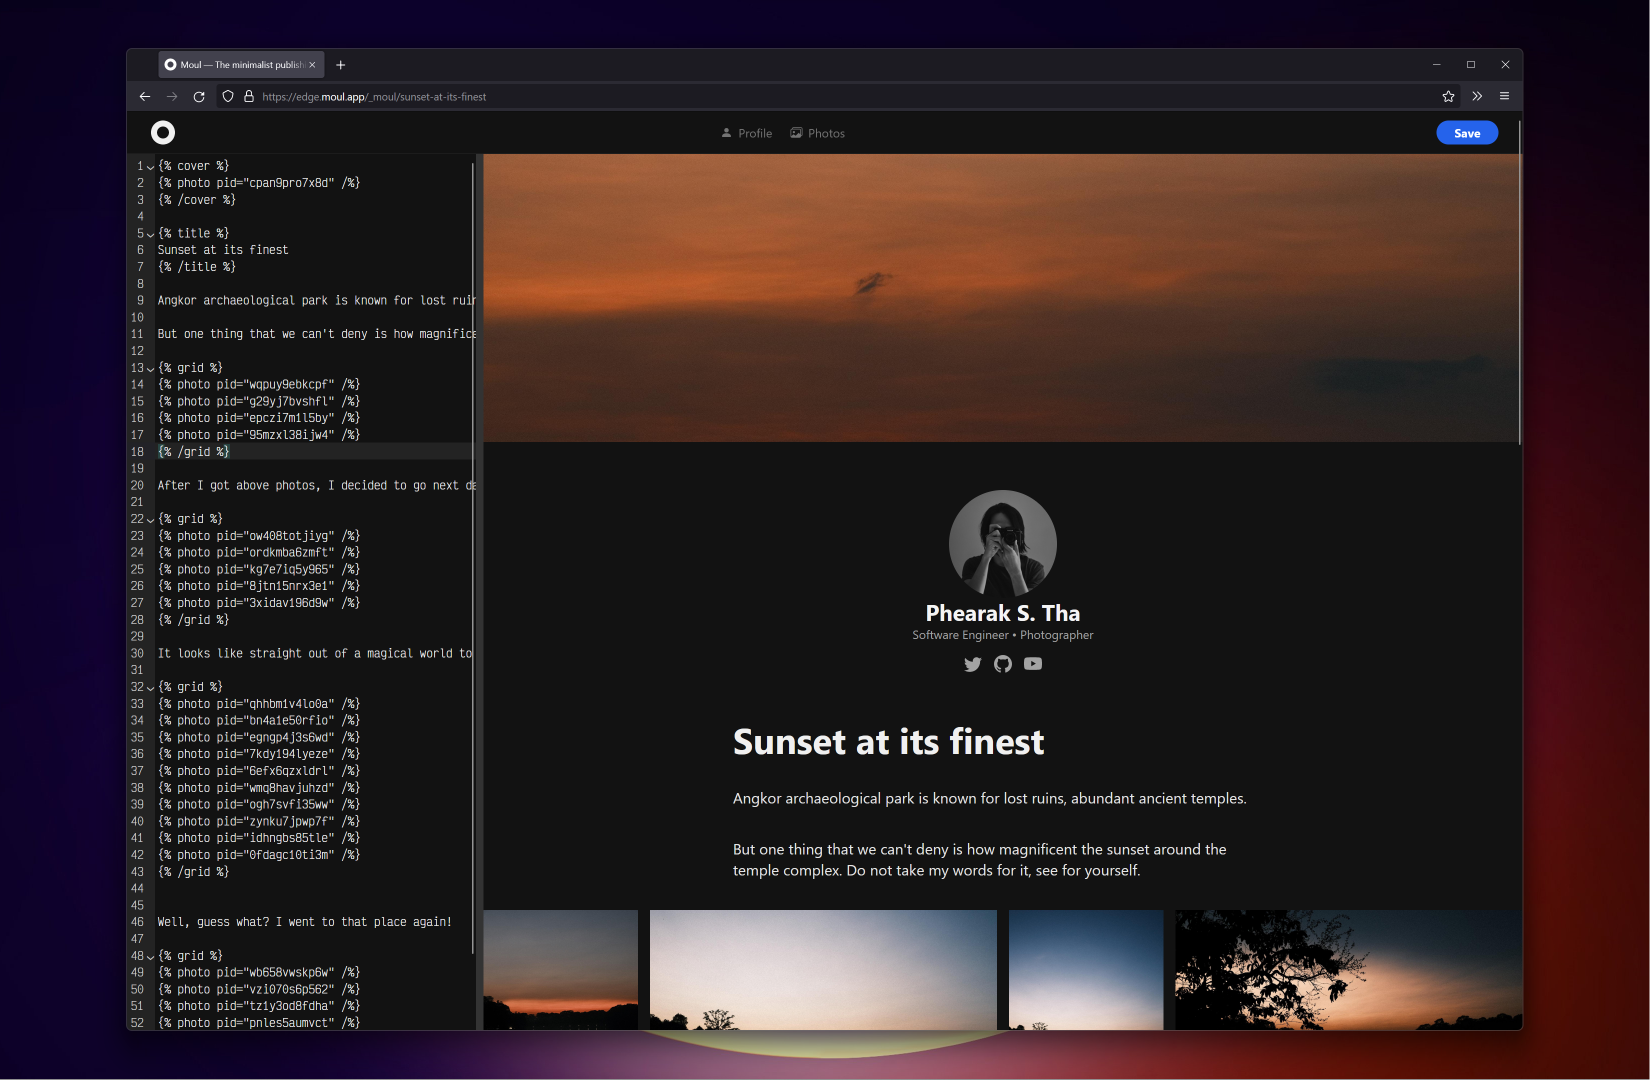Click the line with pid wqpuy9ebkcpf

259,384
